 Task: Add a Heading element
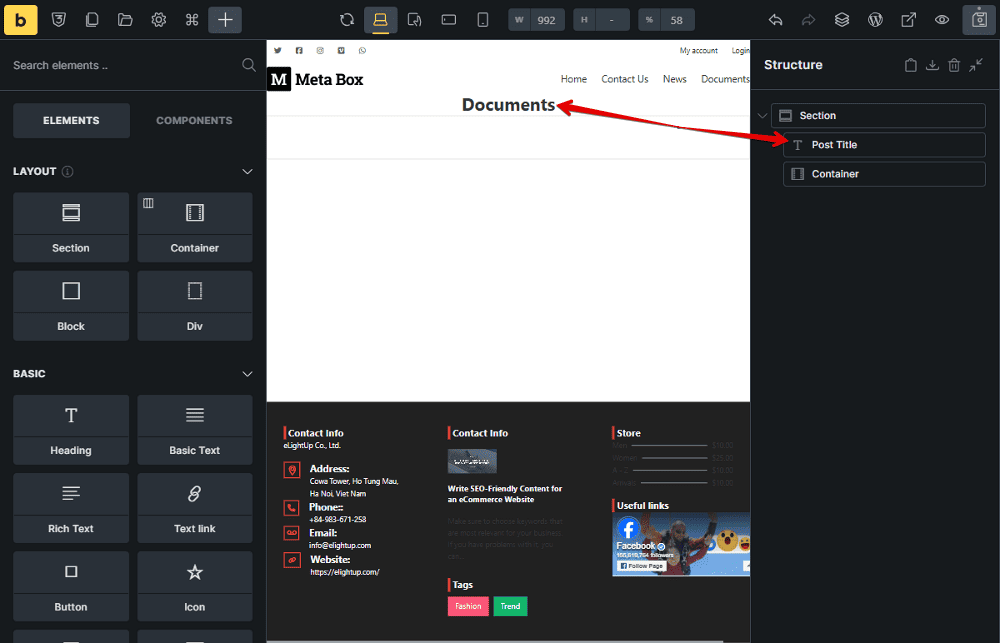tap(71, 428)
